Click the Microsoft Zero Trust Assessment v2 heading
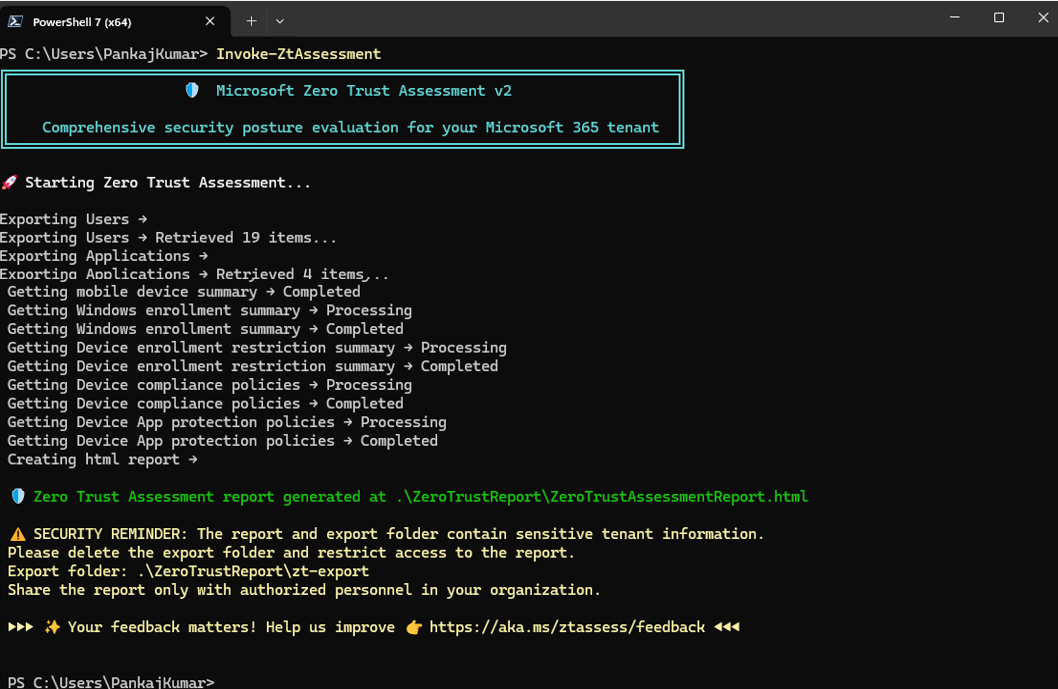The width and height of the screenshot is (1058, 689). pos(363,91)
